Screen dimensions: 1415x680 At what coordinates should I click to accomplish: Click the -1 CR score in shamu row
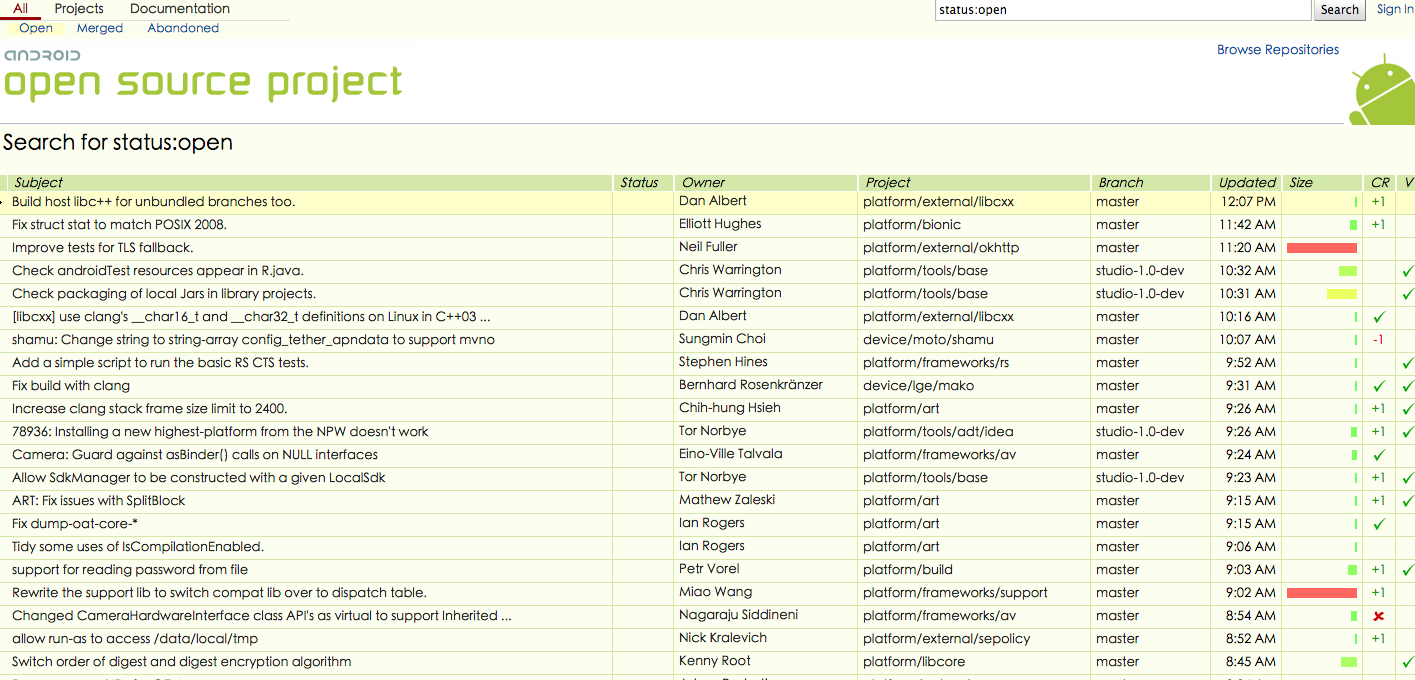click(x=1378, y=340)
